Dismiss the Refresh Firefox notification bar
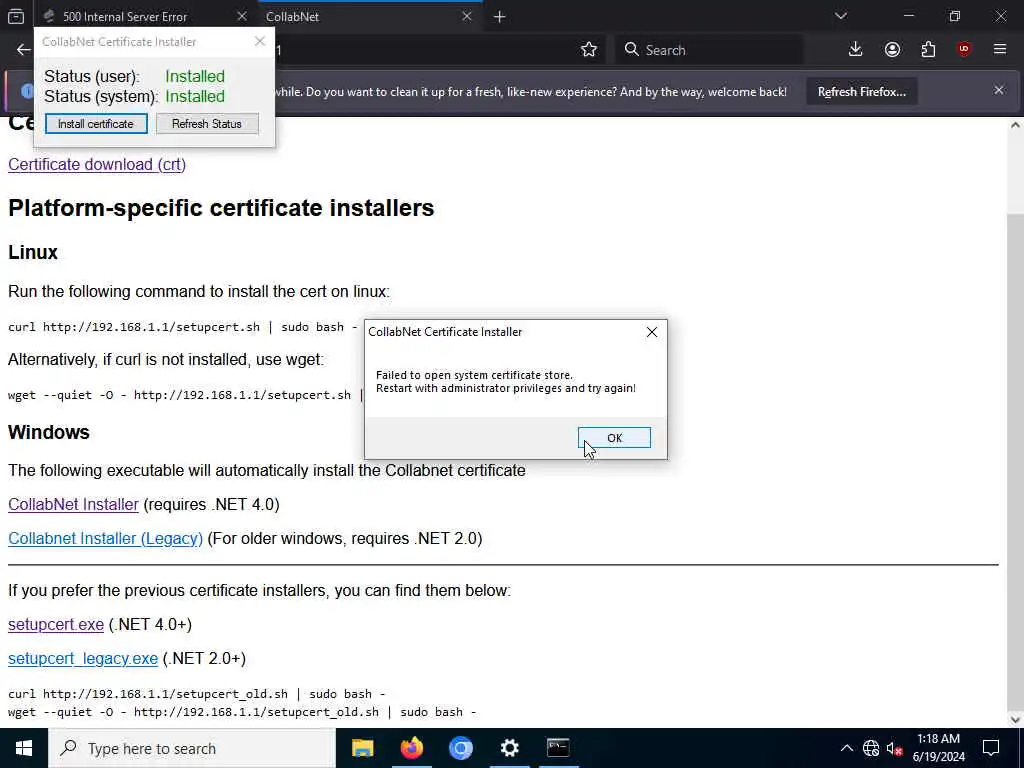The image size is (1024, 768). 999,90
